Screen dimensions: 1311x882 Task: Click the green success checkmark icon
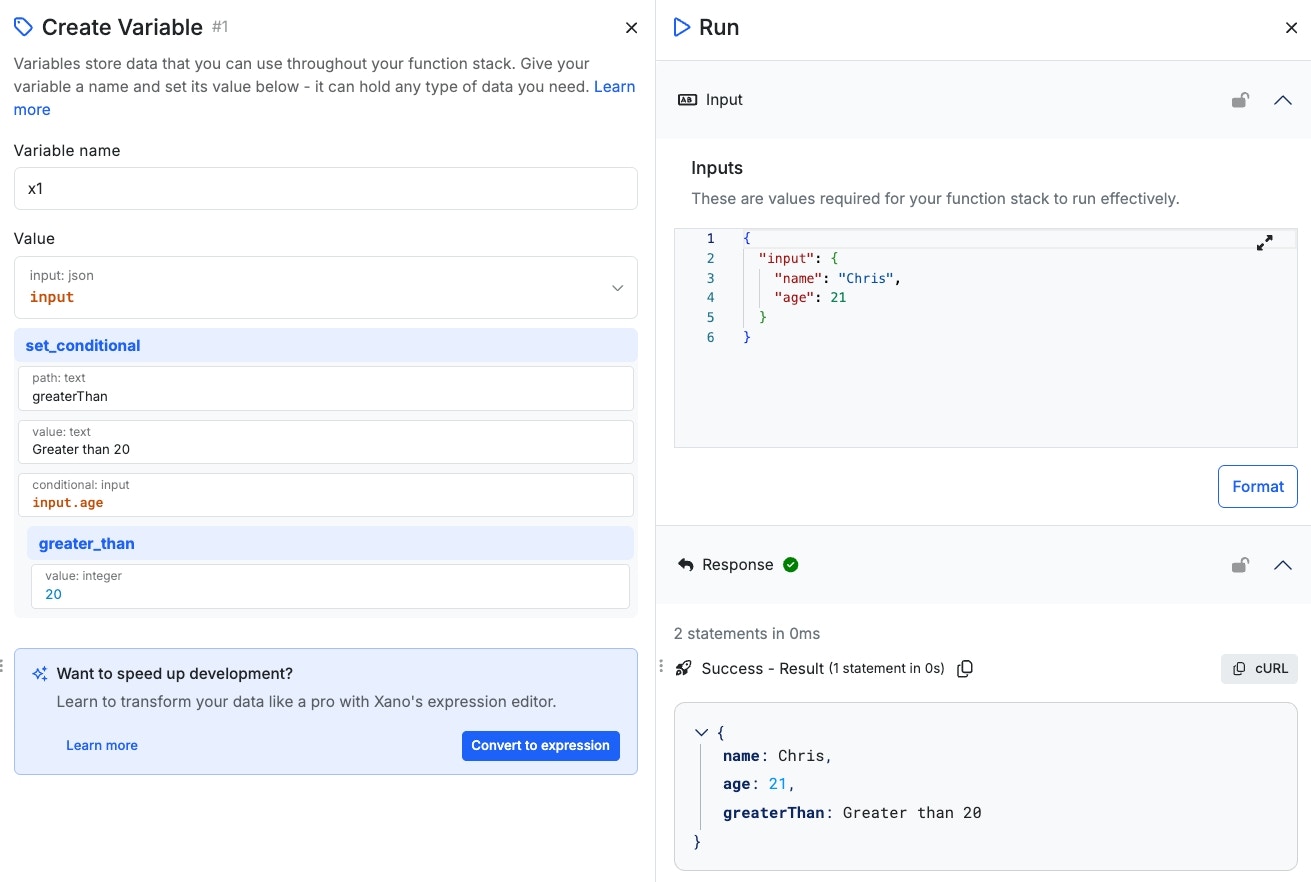[791, 565]
